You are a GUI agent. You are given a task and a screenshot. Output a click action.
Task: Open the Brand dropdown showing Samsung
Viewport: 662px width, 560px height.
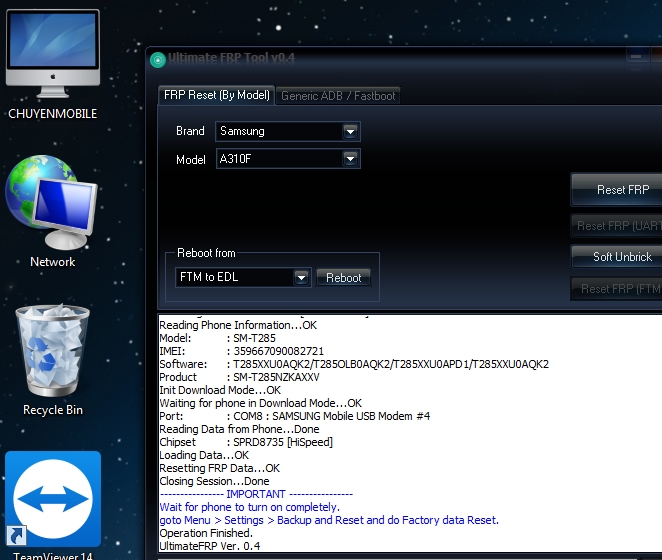[x=288, y=131]
